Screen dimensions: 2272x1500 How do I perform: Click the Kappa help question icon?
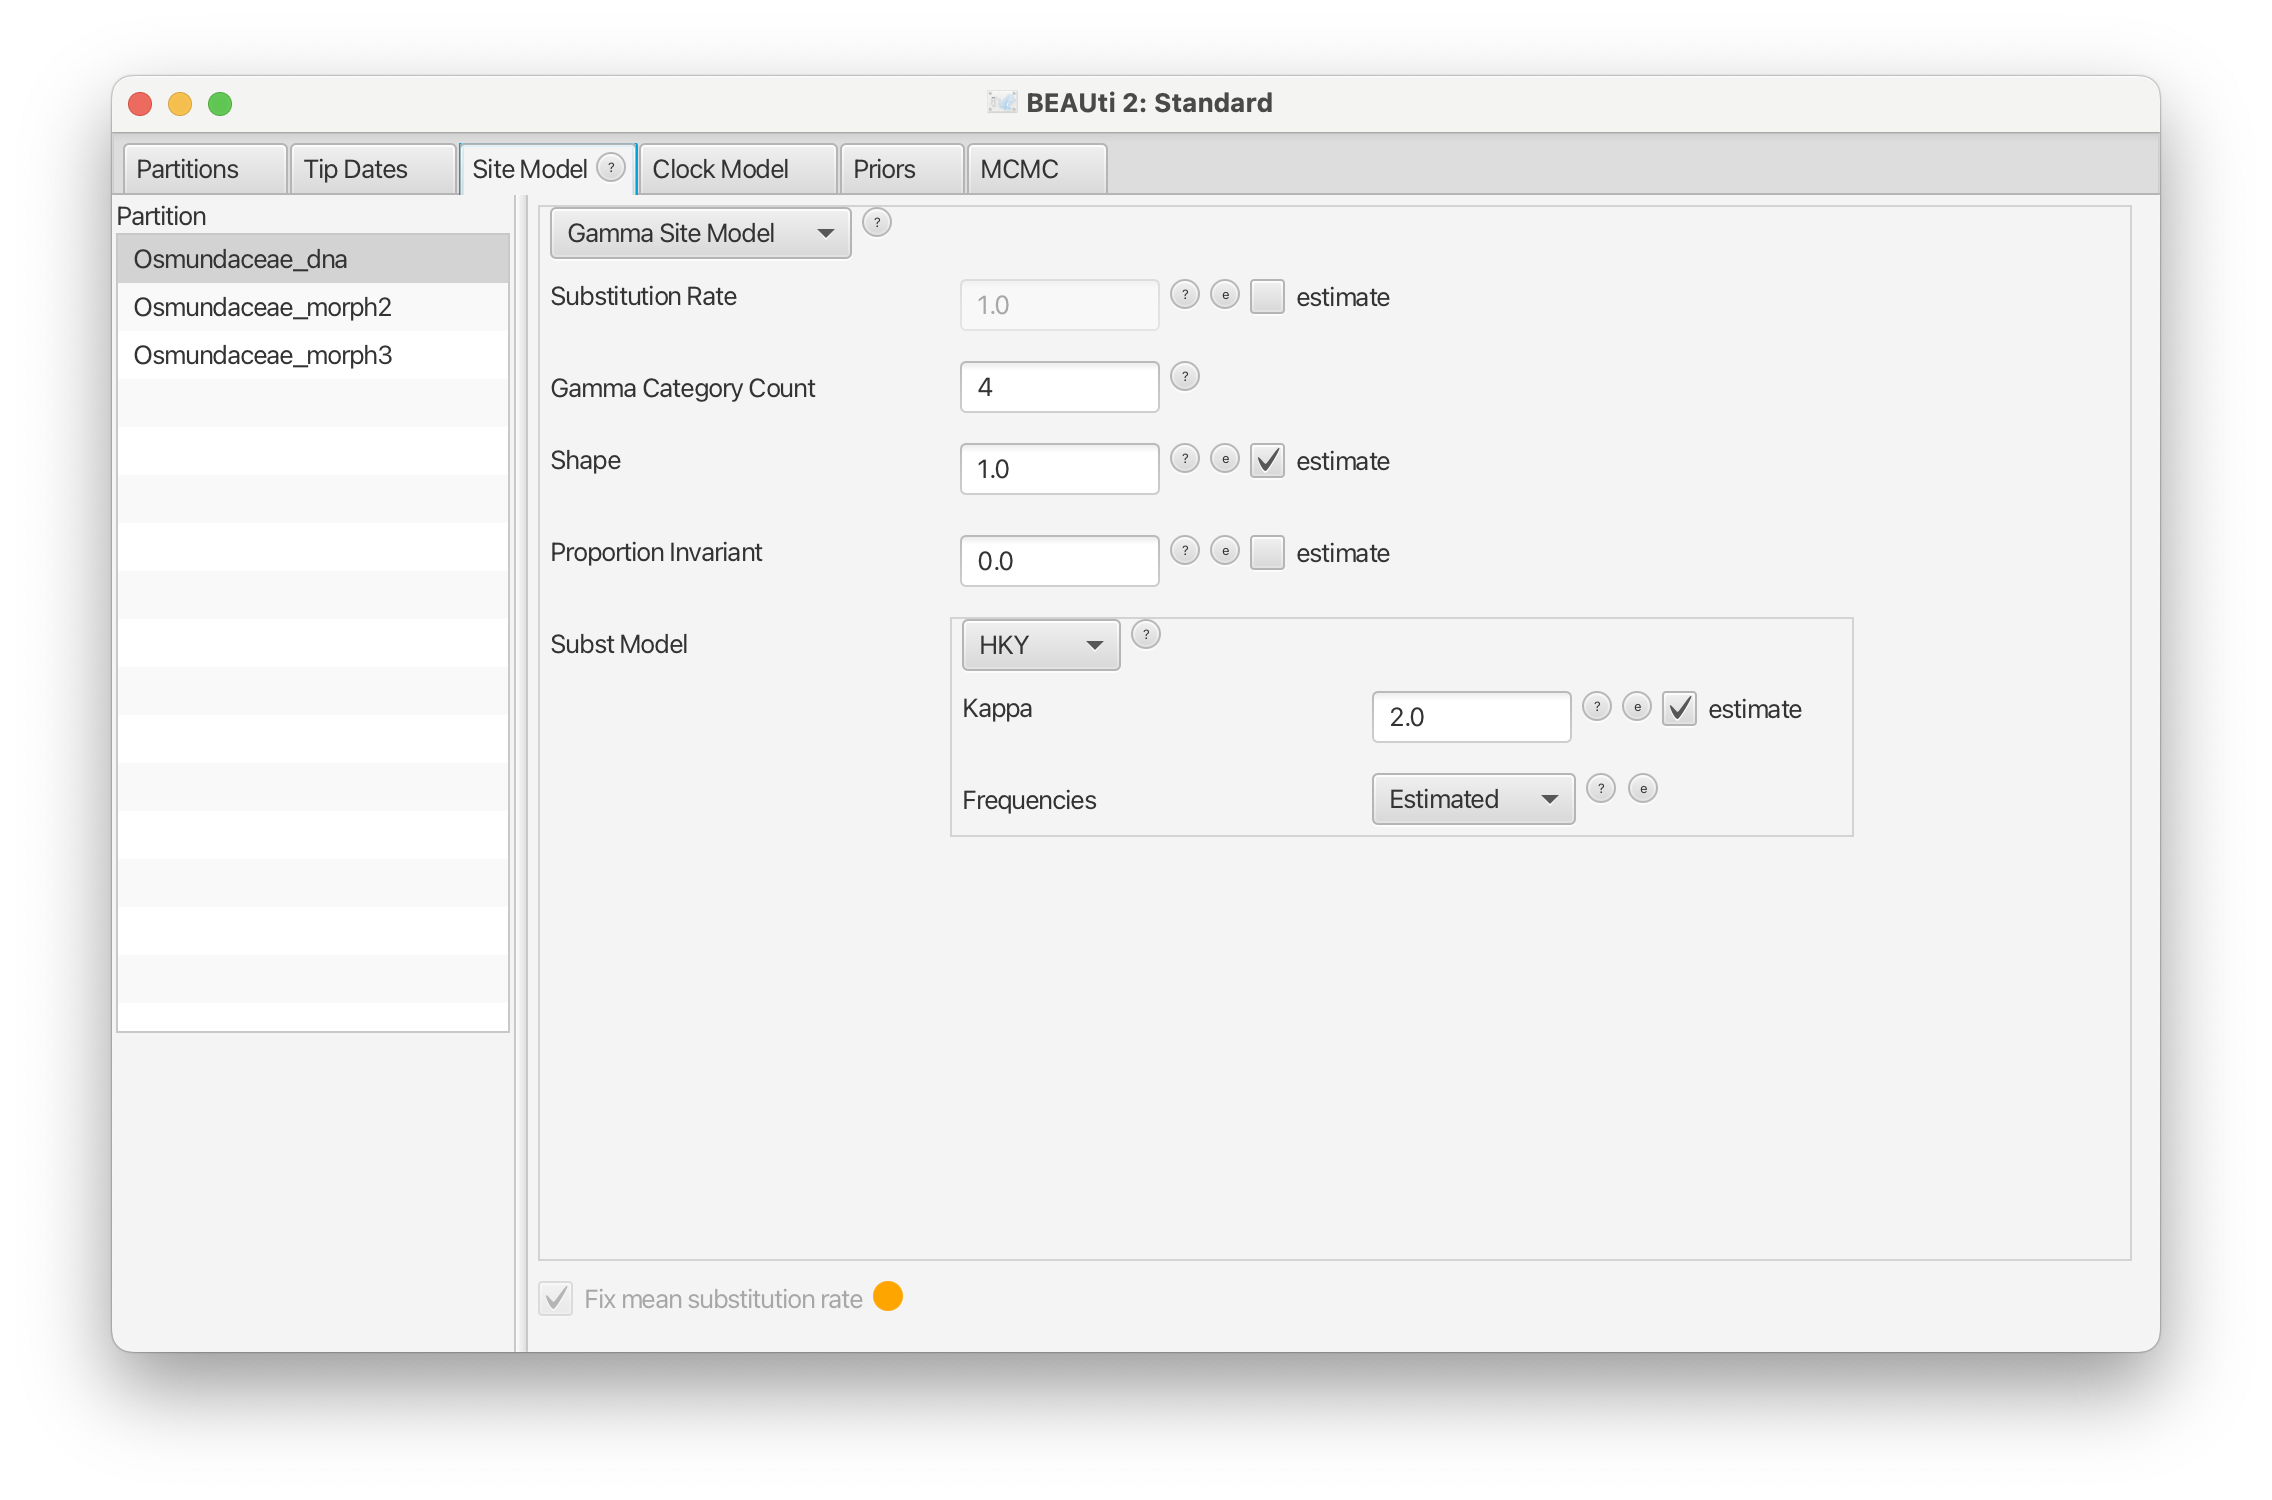[x=1597, y=707]
